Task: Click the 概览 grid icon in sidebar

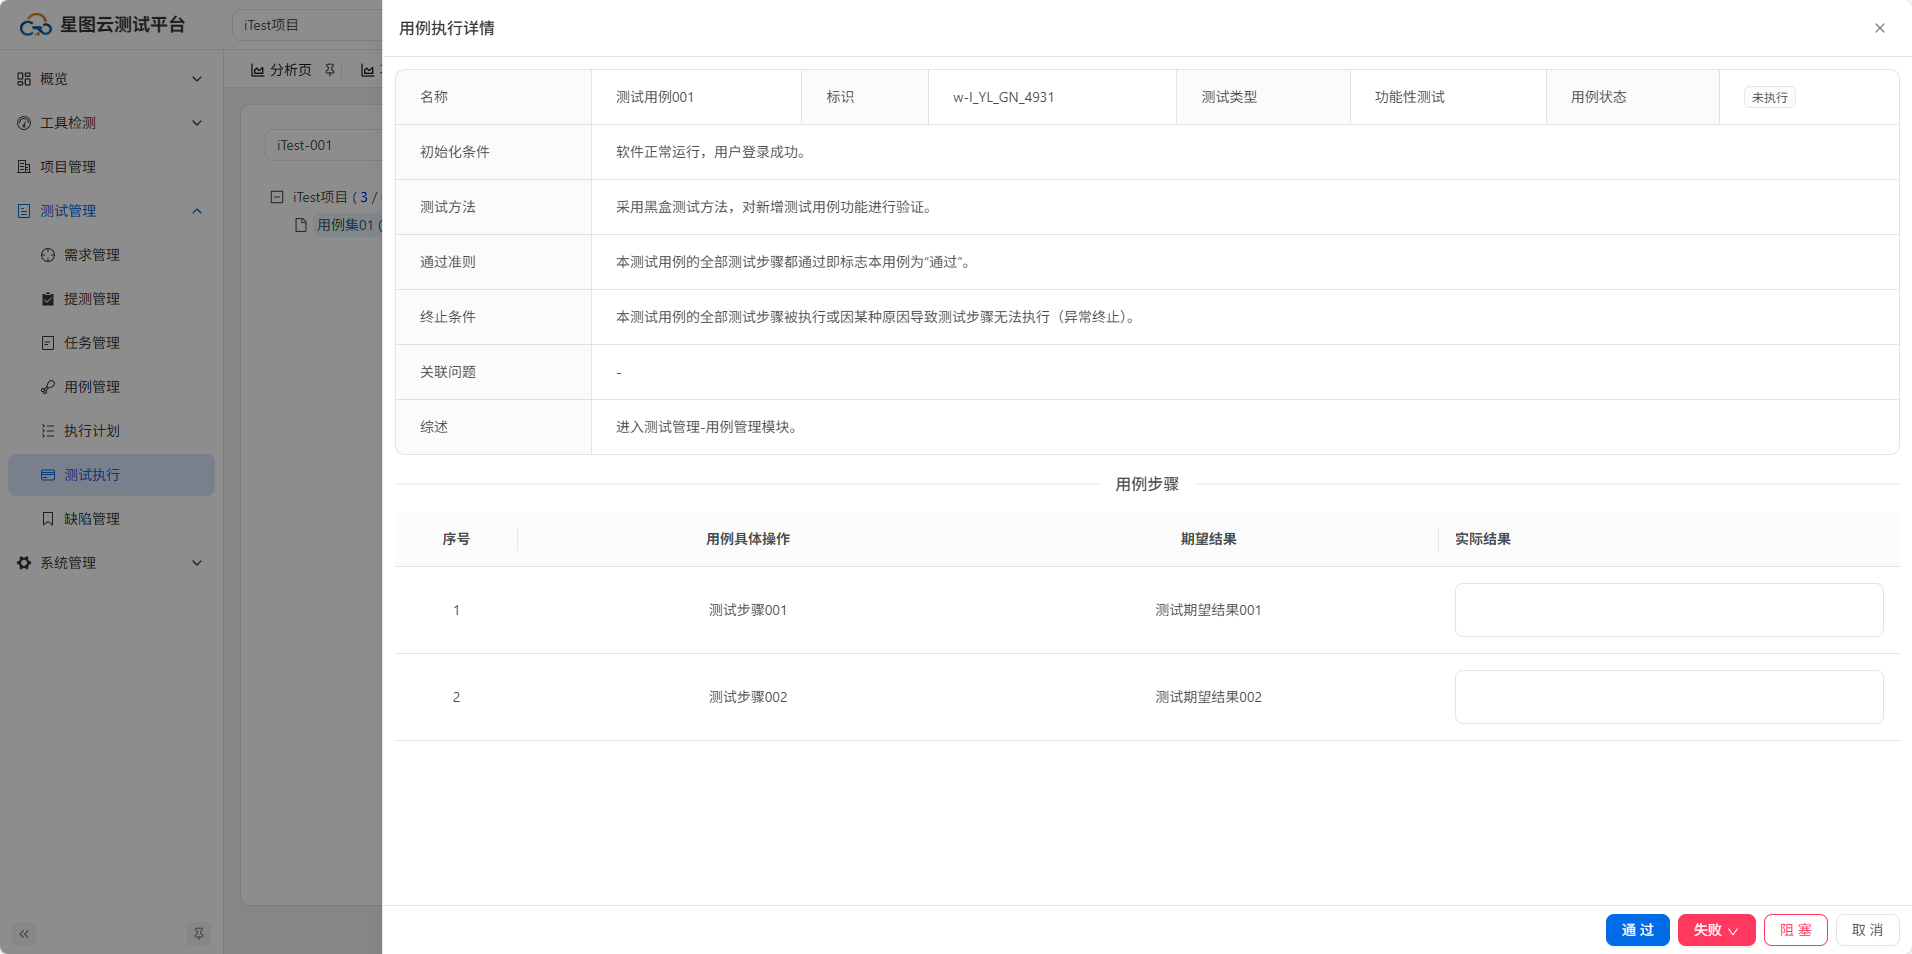Action: coord(24,79)
